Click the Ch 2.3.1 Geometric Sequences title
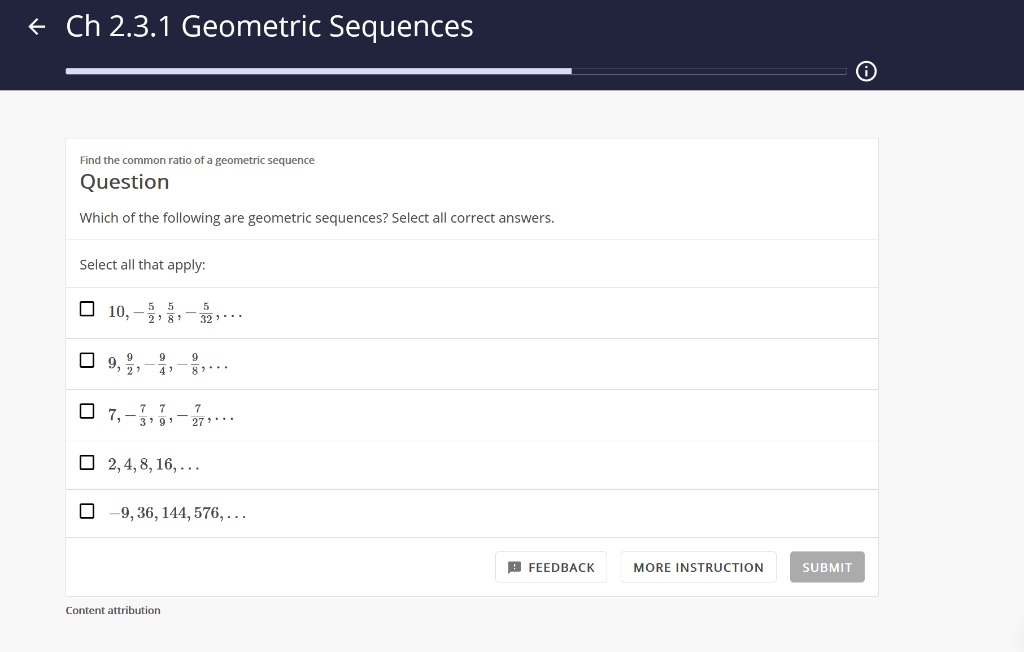Screen dimensions: 1024x652 [269, 27]
